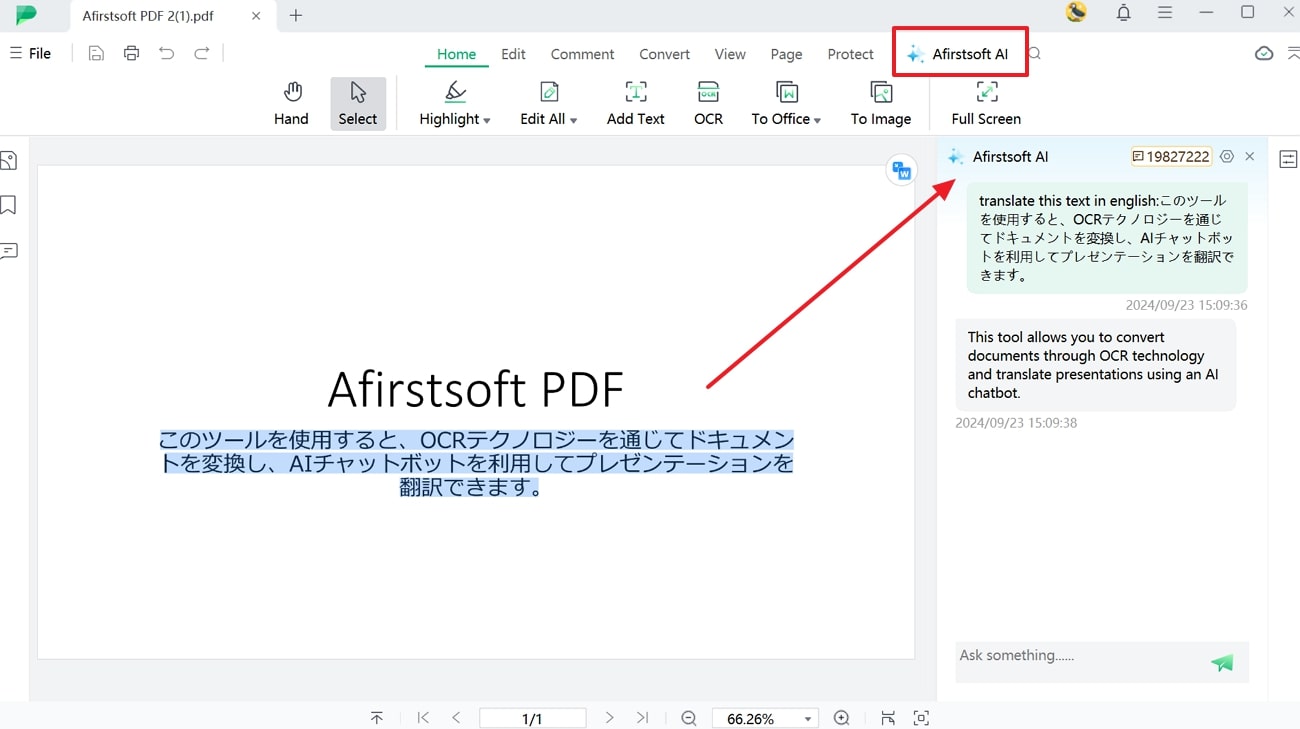1300x729 pixels.
Task: Expand the To Office dropdown arrow
Action: [x=817, y=120]
